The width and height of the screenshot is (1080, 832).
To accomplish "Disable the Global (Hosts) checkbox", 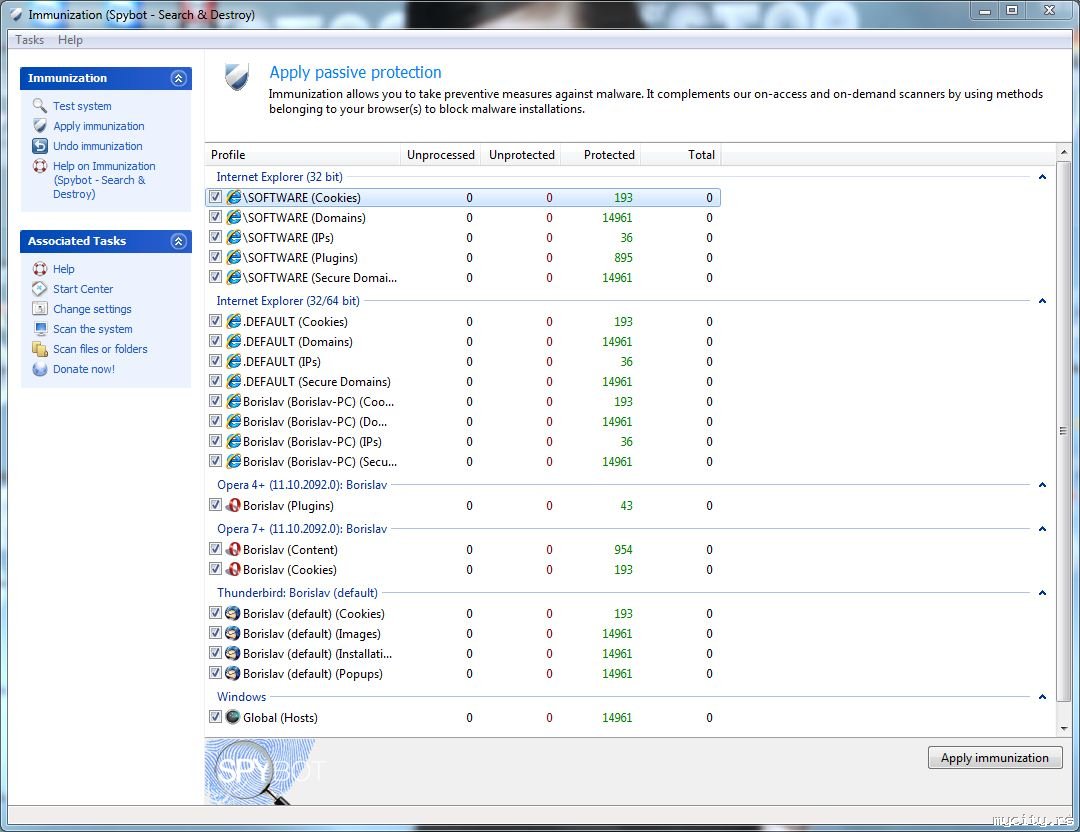I will (x=216, y=717).
